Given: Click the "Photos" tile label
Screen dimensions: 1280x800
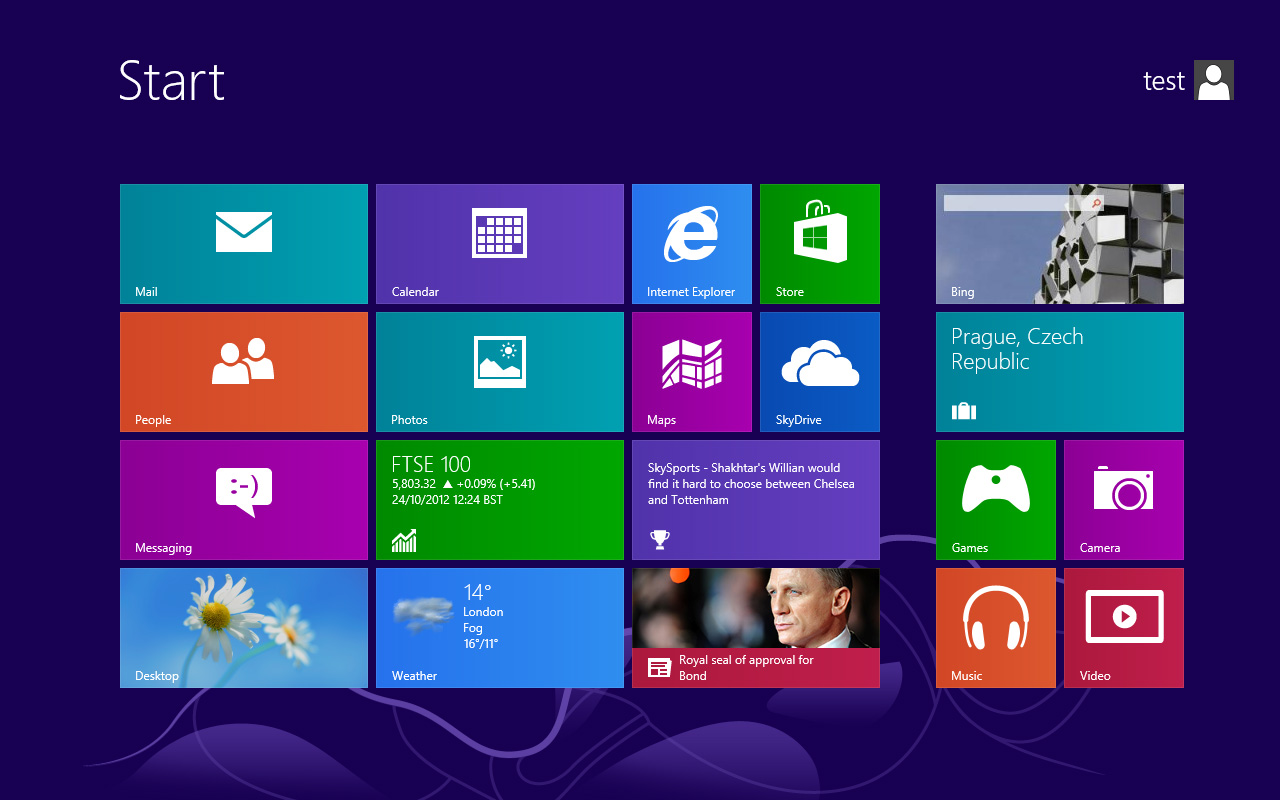Looking at the screenshot, I should point(409,420).
